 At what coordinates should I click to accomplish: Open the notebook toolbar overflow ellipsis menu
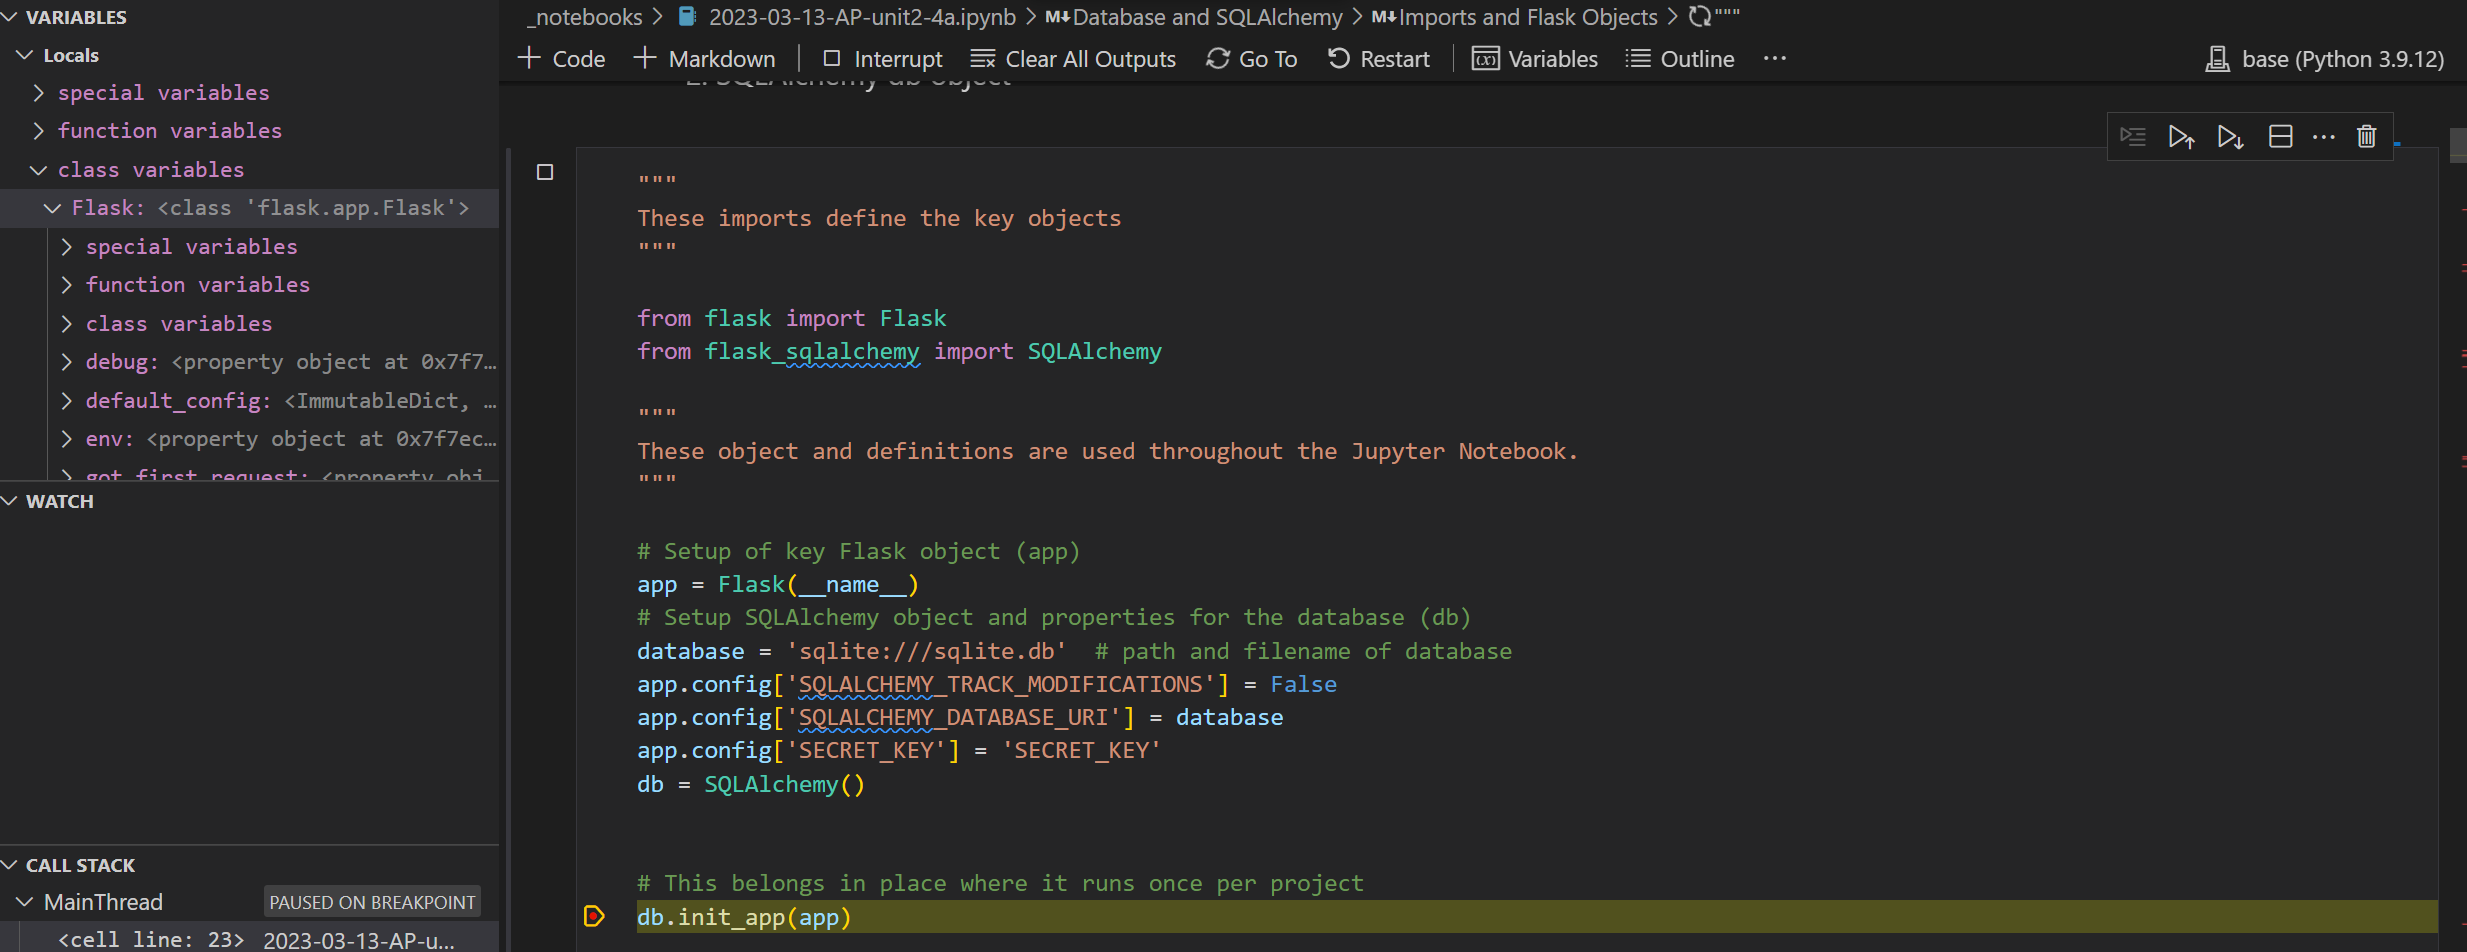pos(1775,59)
